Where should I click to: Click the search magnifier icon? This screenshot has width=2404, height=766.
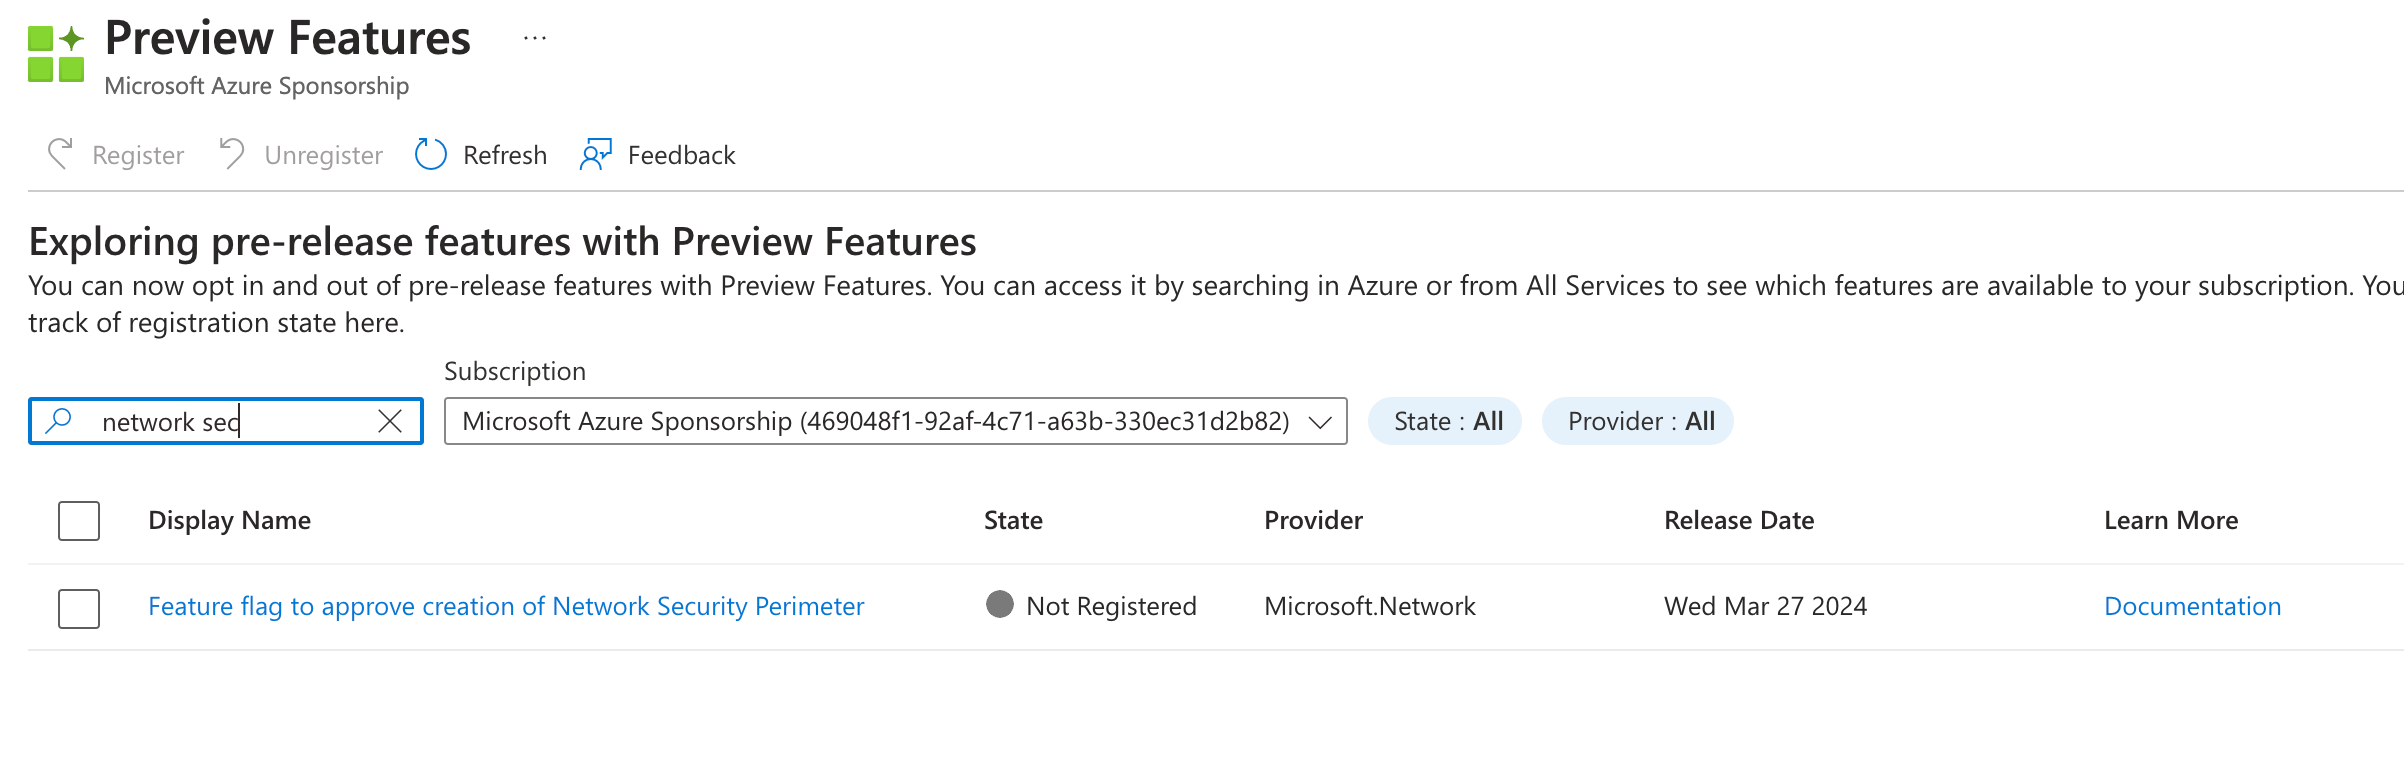coord(60,421)
